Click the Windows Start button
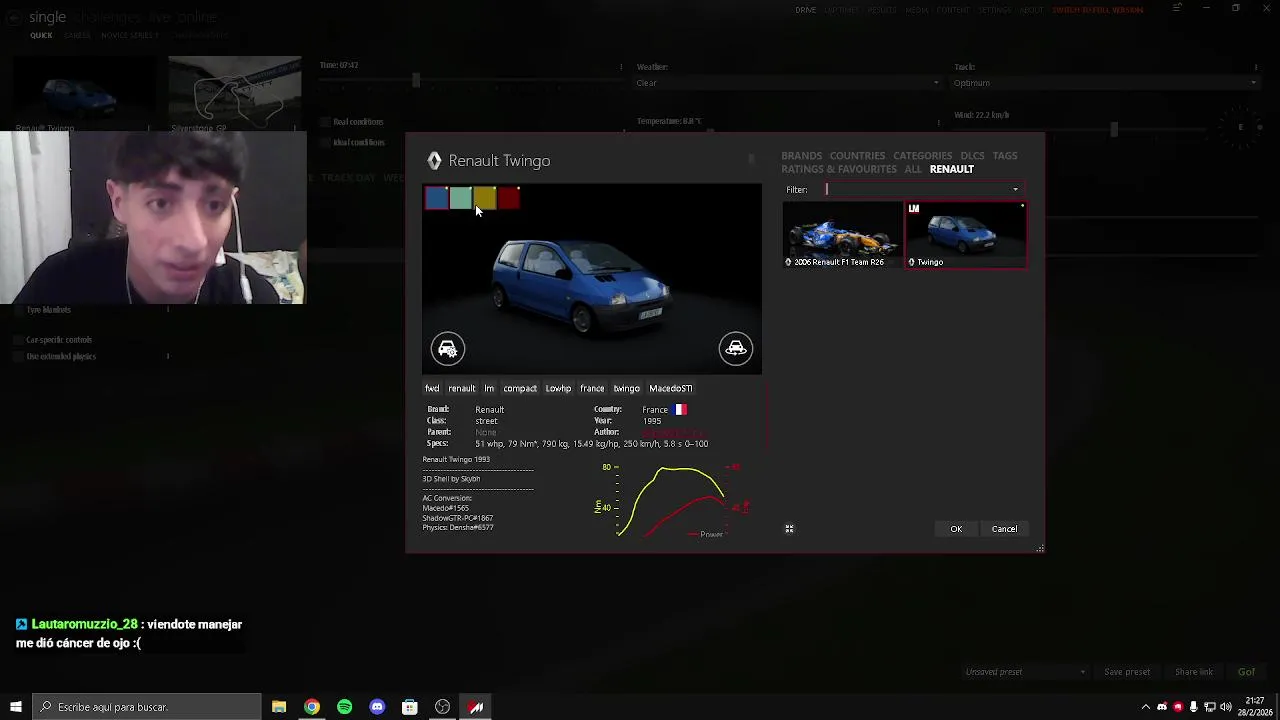 pos(15,707)
